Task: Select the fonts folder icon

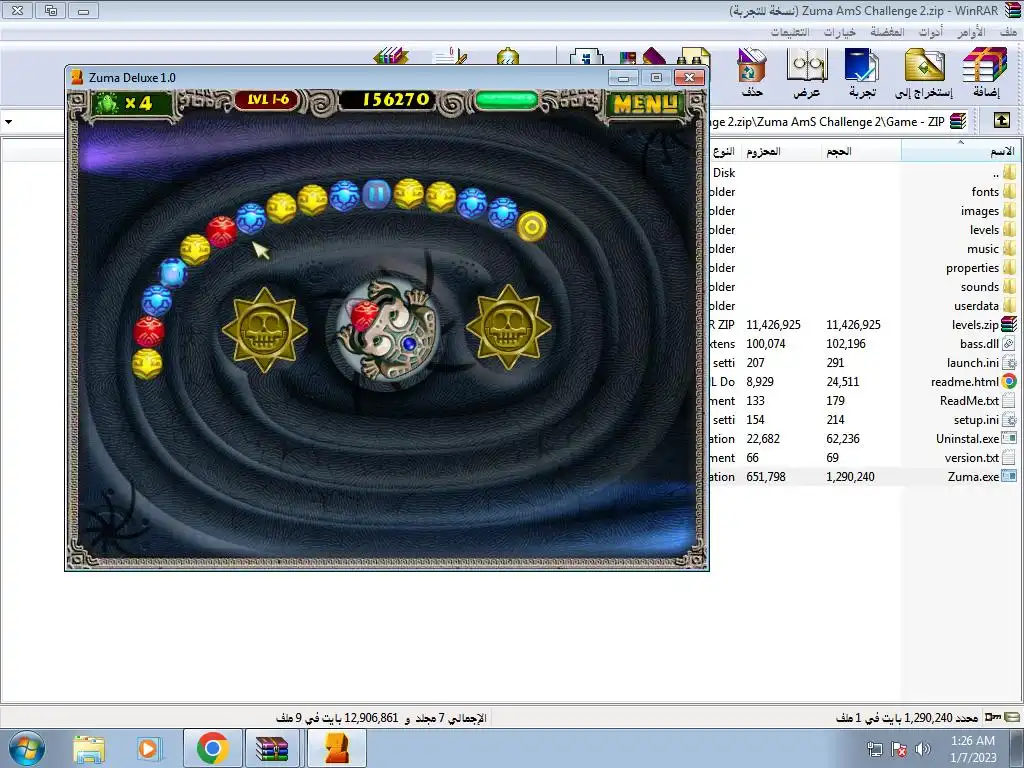Action: pos(1010,191)
